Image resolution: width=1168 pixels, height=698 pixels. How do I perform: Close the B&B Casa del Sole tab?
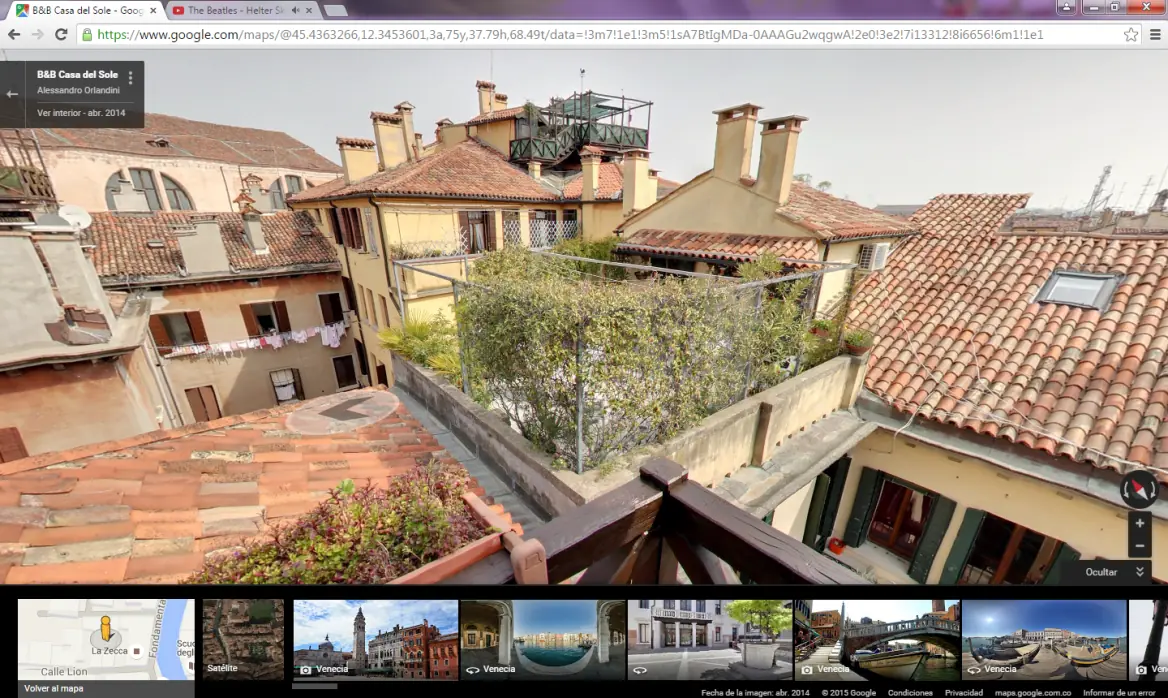coord(153,10)
